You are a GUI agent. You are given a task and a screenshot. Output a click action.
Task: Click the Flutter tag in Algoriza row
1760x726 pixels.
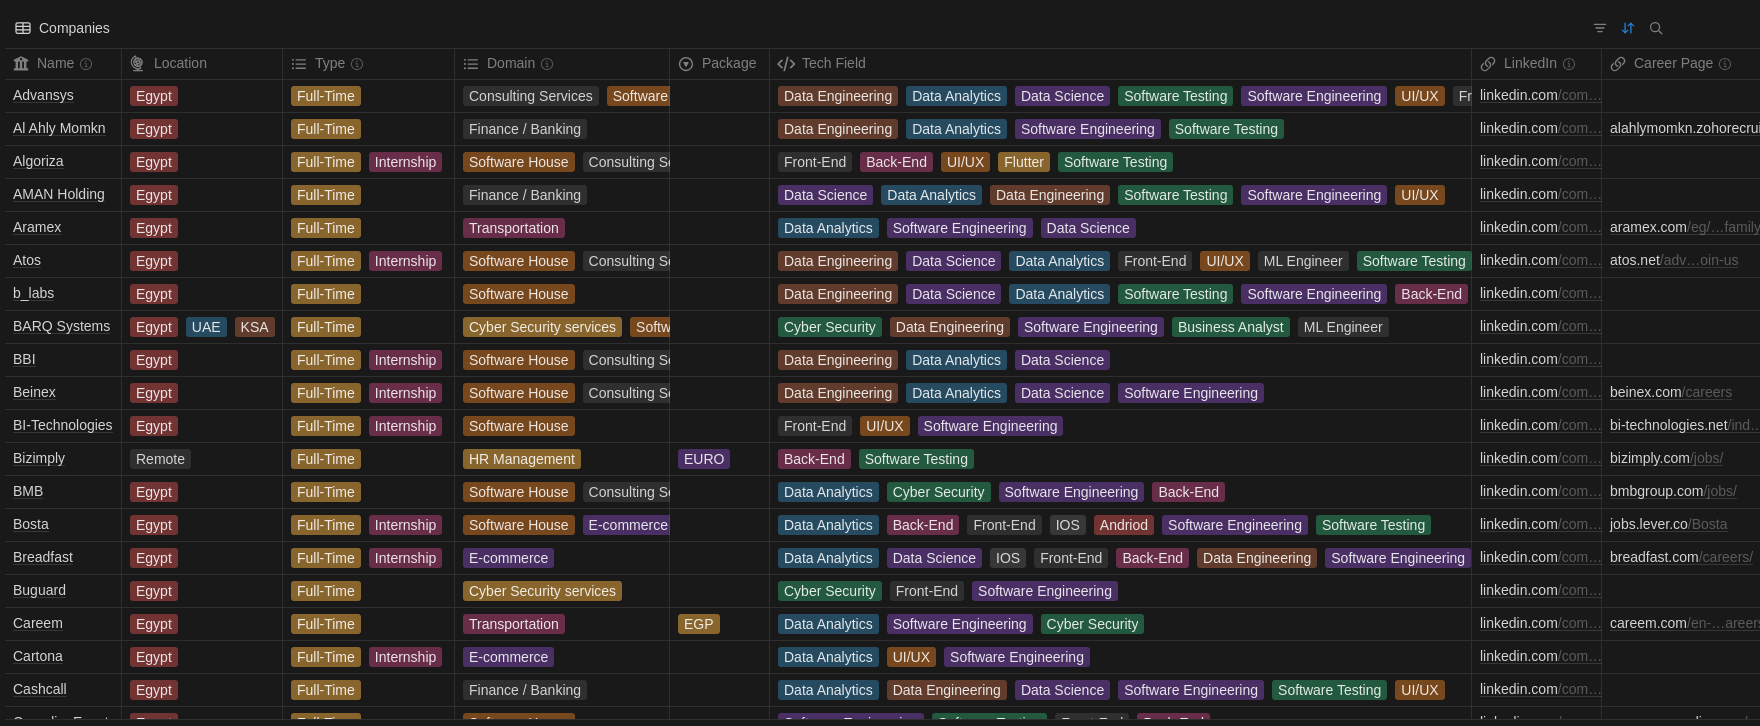[x=1024, y=162]
